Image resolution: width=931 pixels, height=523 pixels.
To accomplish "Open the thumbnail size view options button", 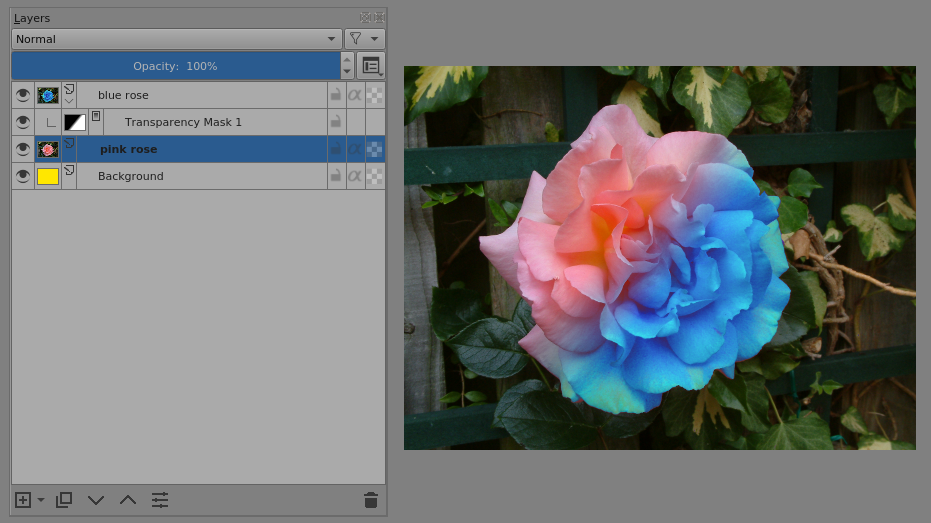I will coord(371,66).
